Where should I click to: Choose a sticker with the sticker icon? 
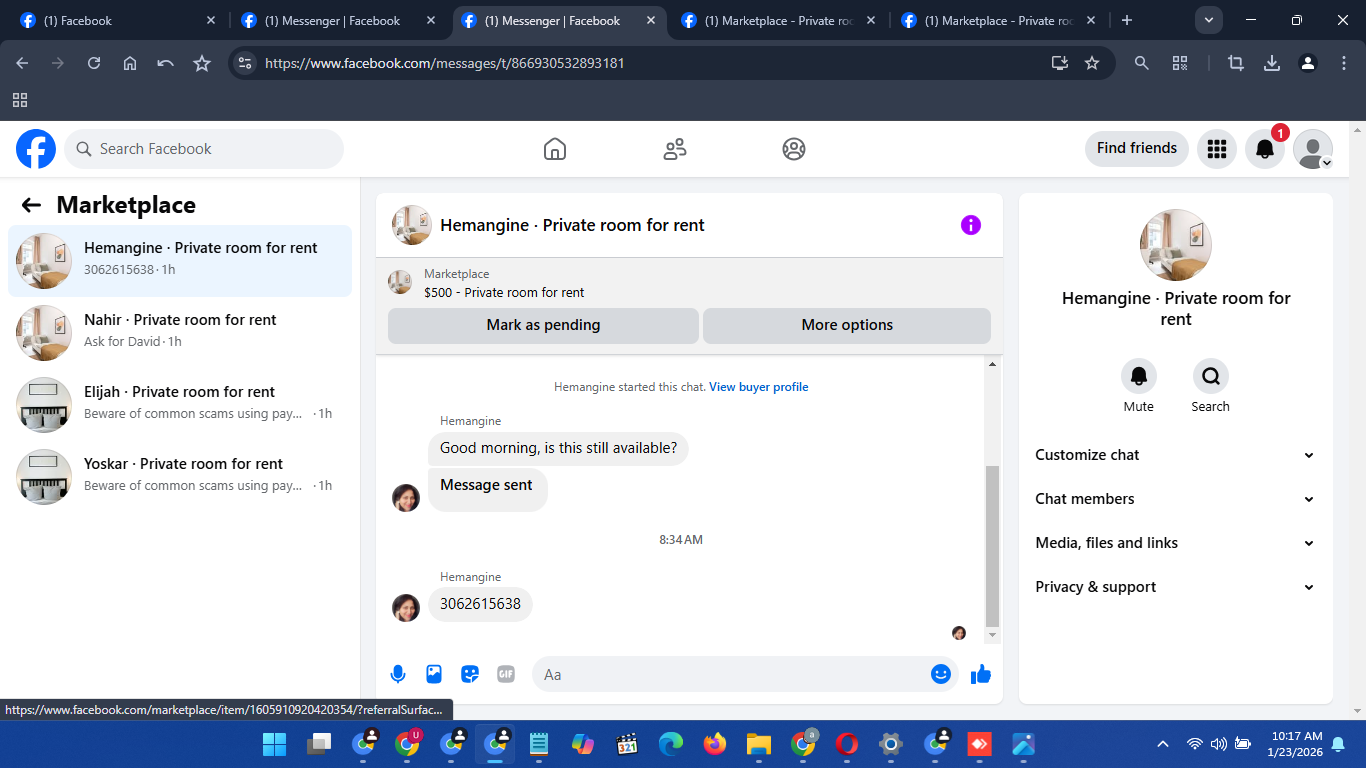pos(470,674)
